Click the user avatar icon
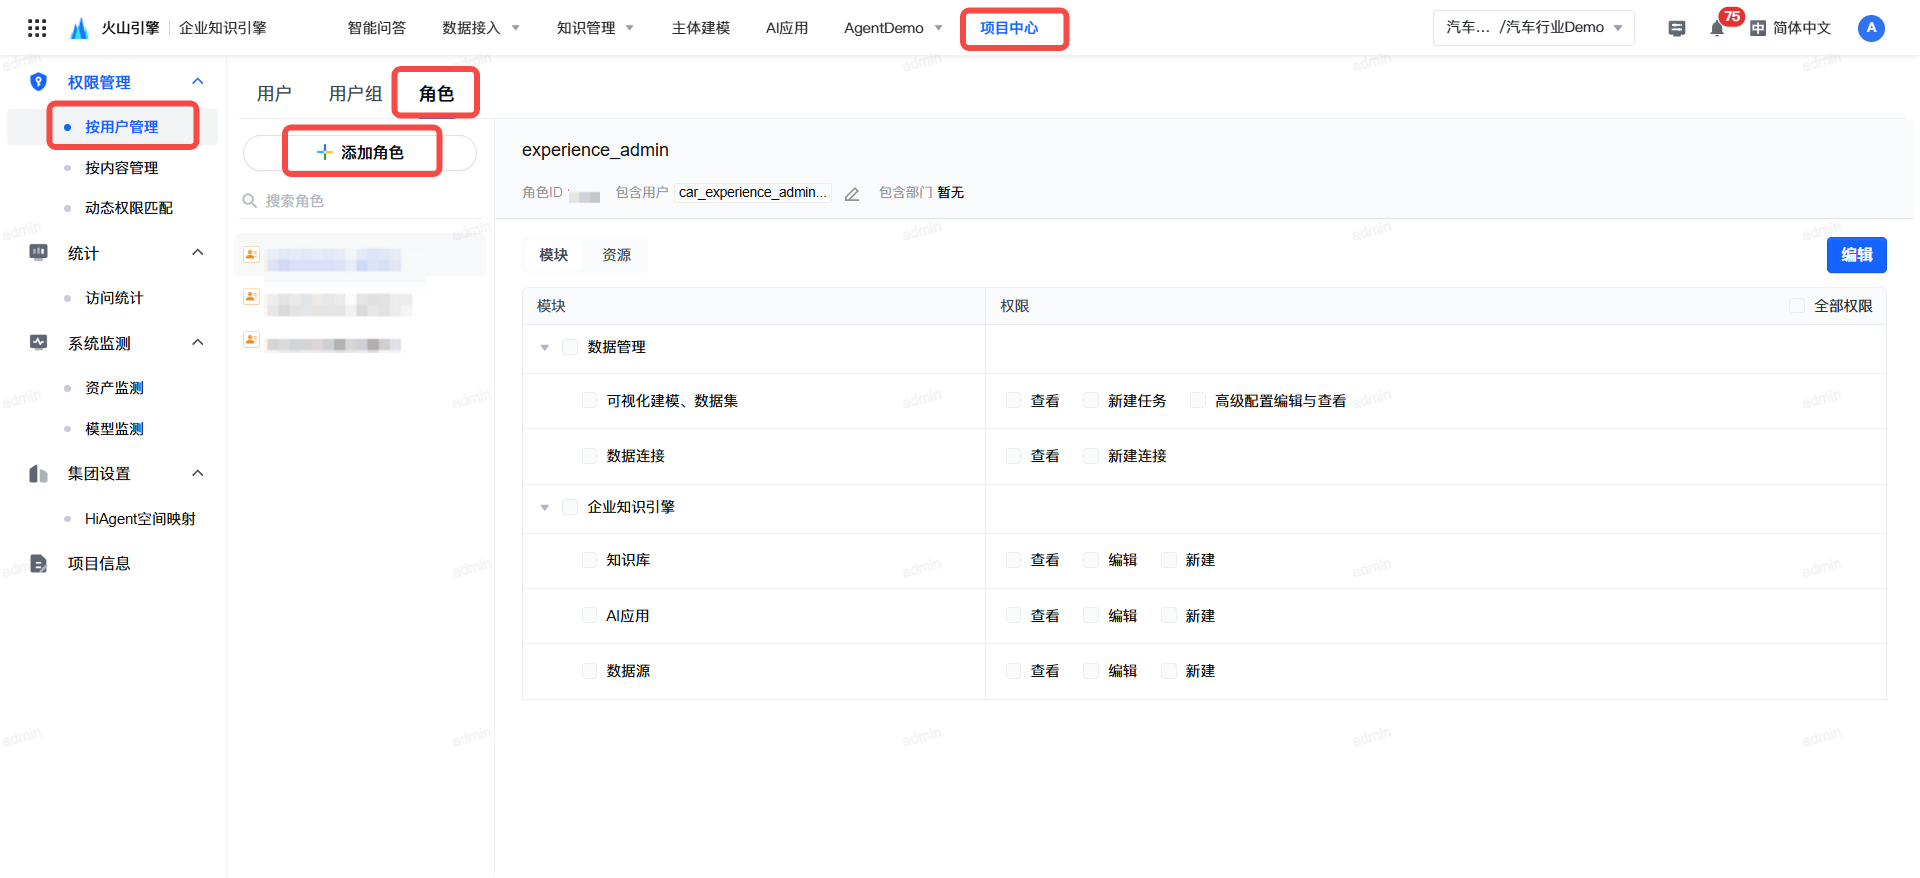This screenshot has height=878, width=1920. click(x=1871, y=28)
